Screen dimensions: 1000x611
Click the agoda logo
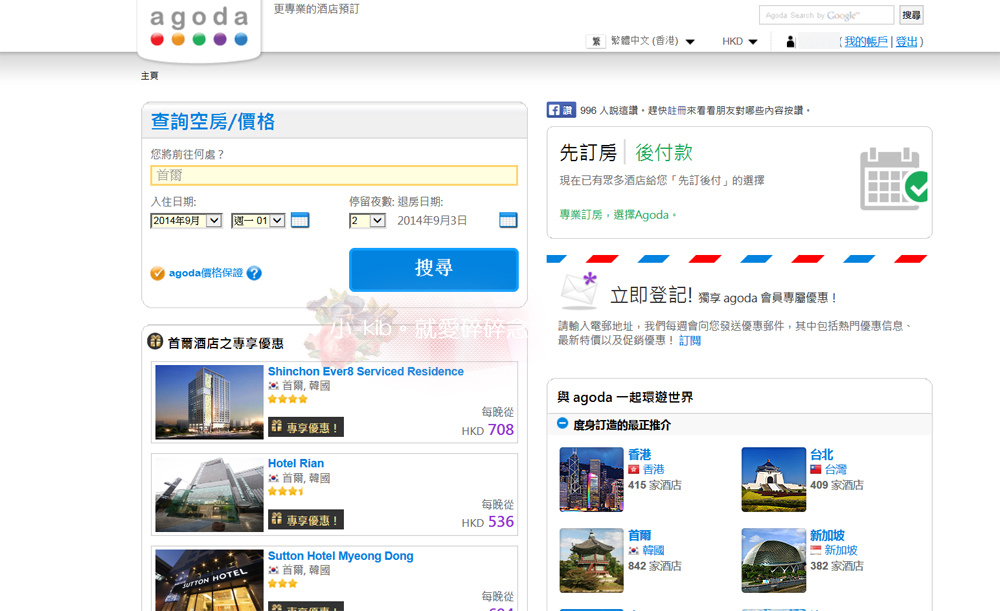[199, 27]
